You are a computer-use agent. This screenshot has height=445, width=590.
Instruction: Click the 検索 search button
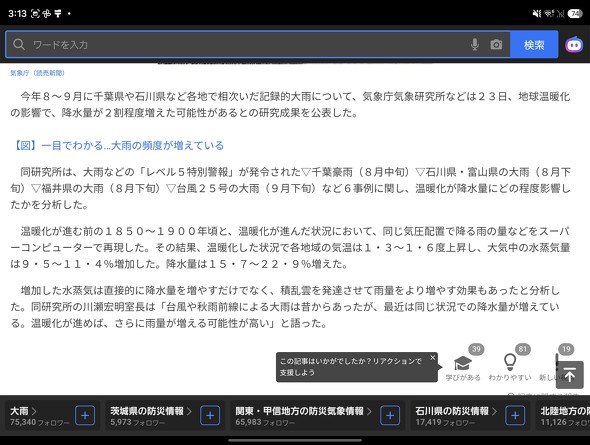tap(534, 45)
